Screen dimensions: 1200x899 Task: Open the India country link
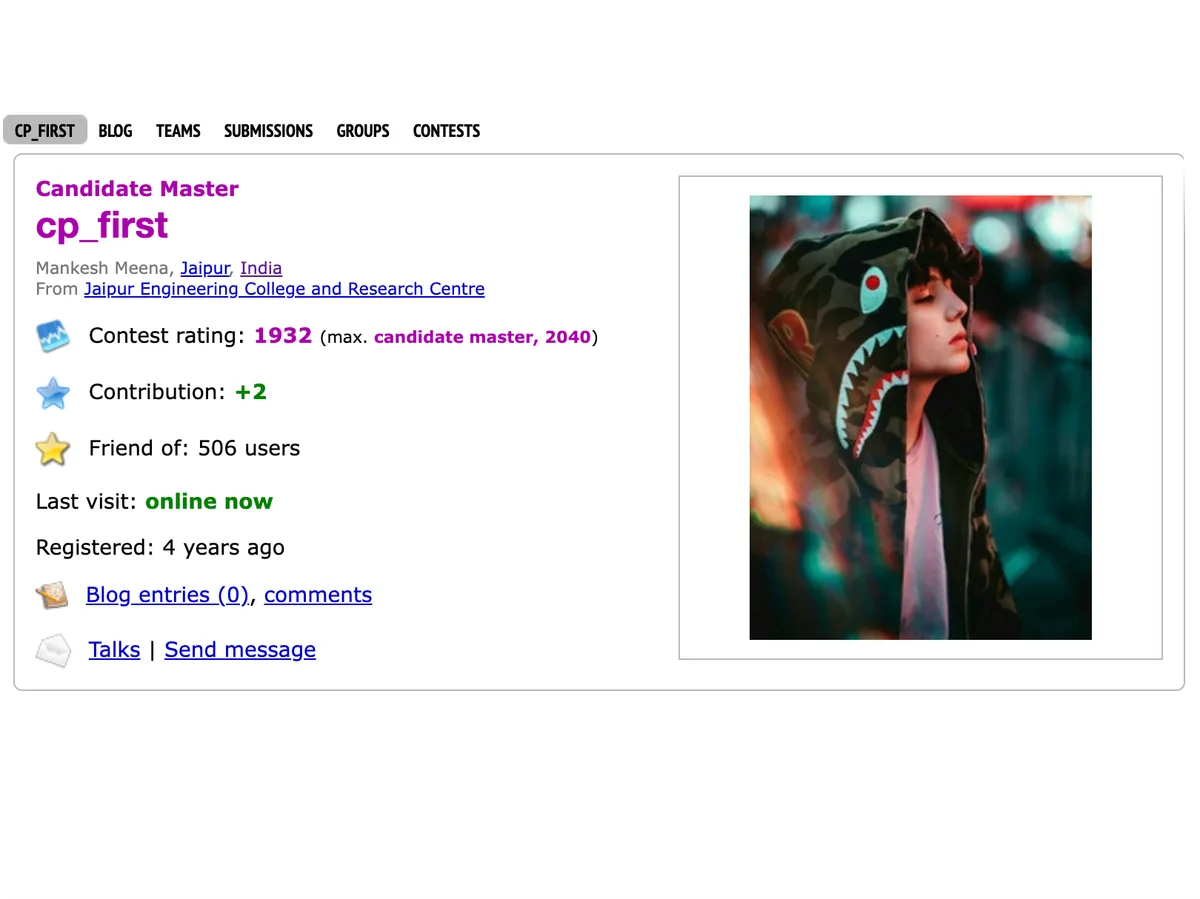coord(261,268)
